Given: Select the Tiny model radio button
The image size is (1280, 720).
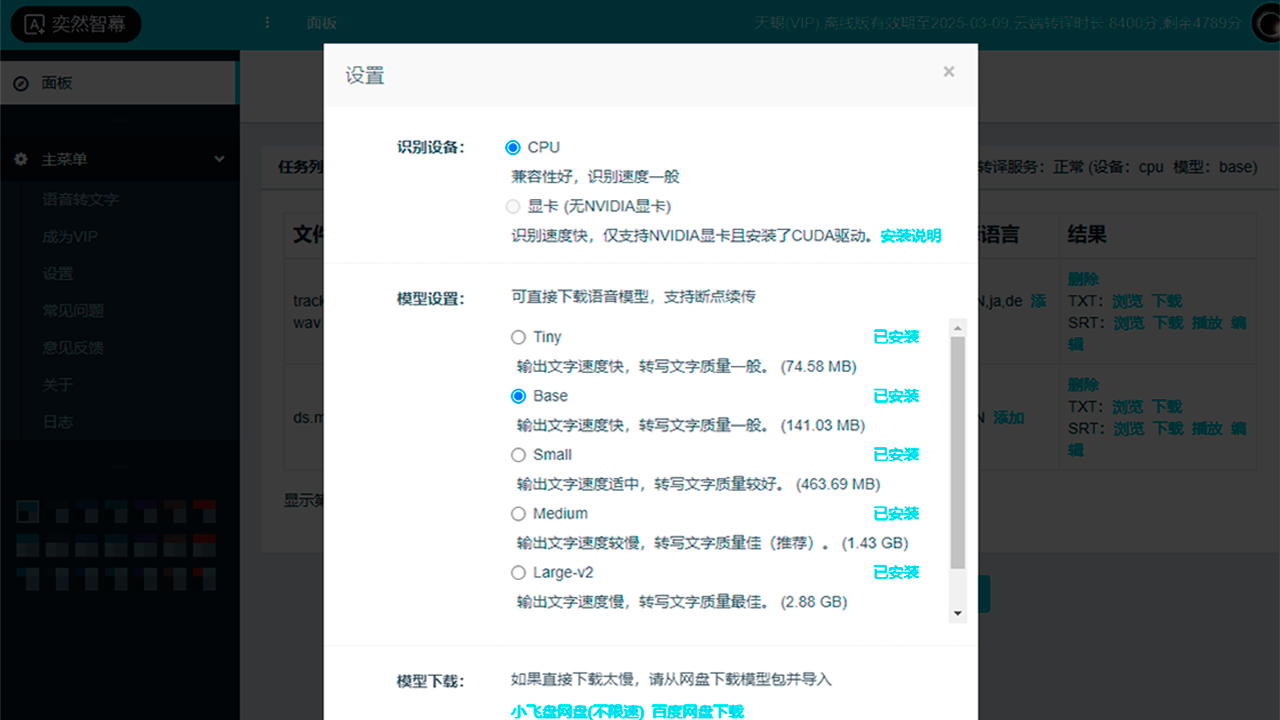Looking at the screenshot, I should click(x=518, y=337).
